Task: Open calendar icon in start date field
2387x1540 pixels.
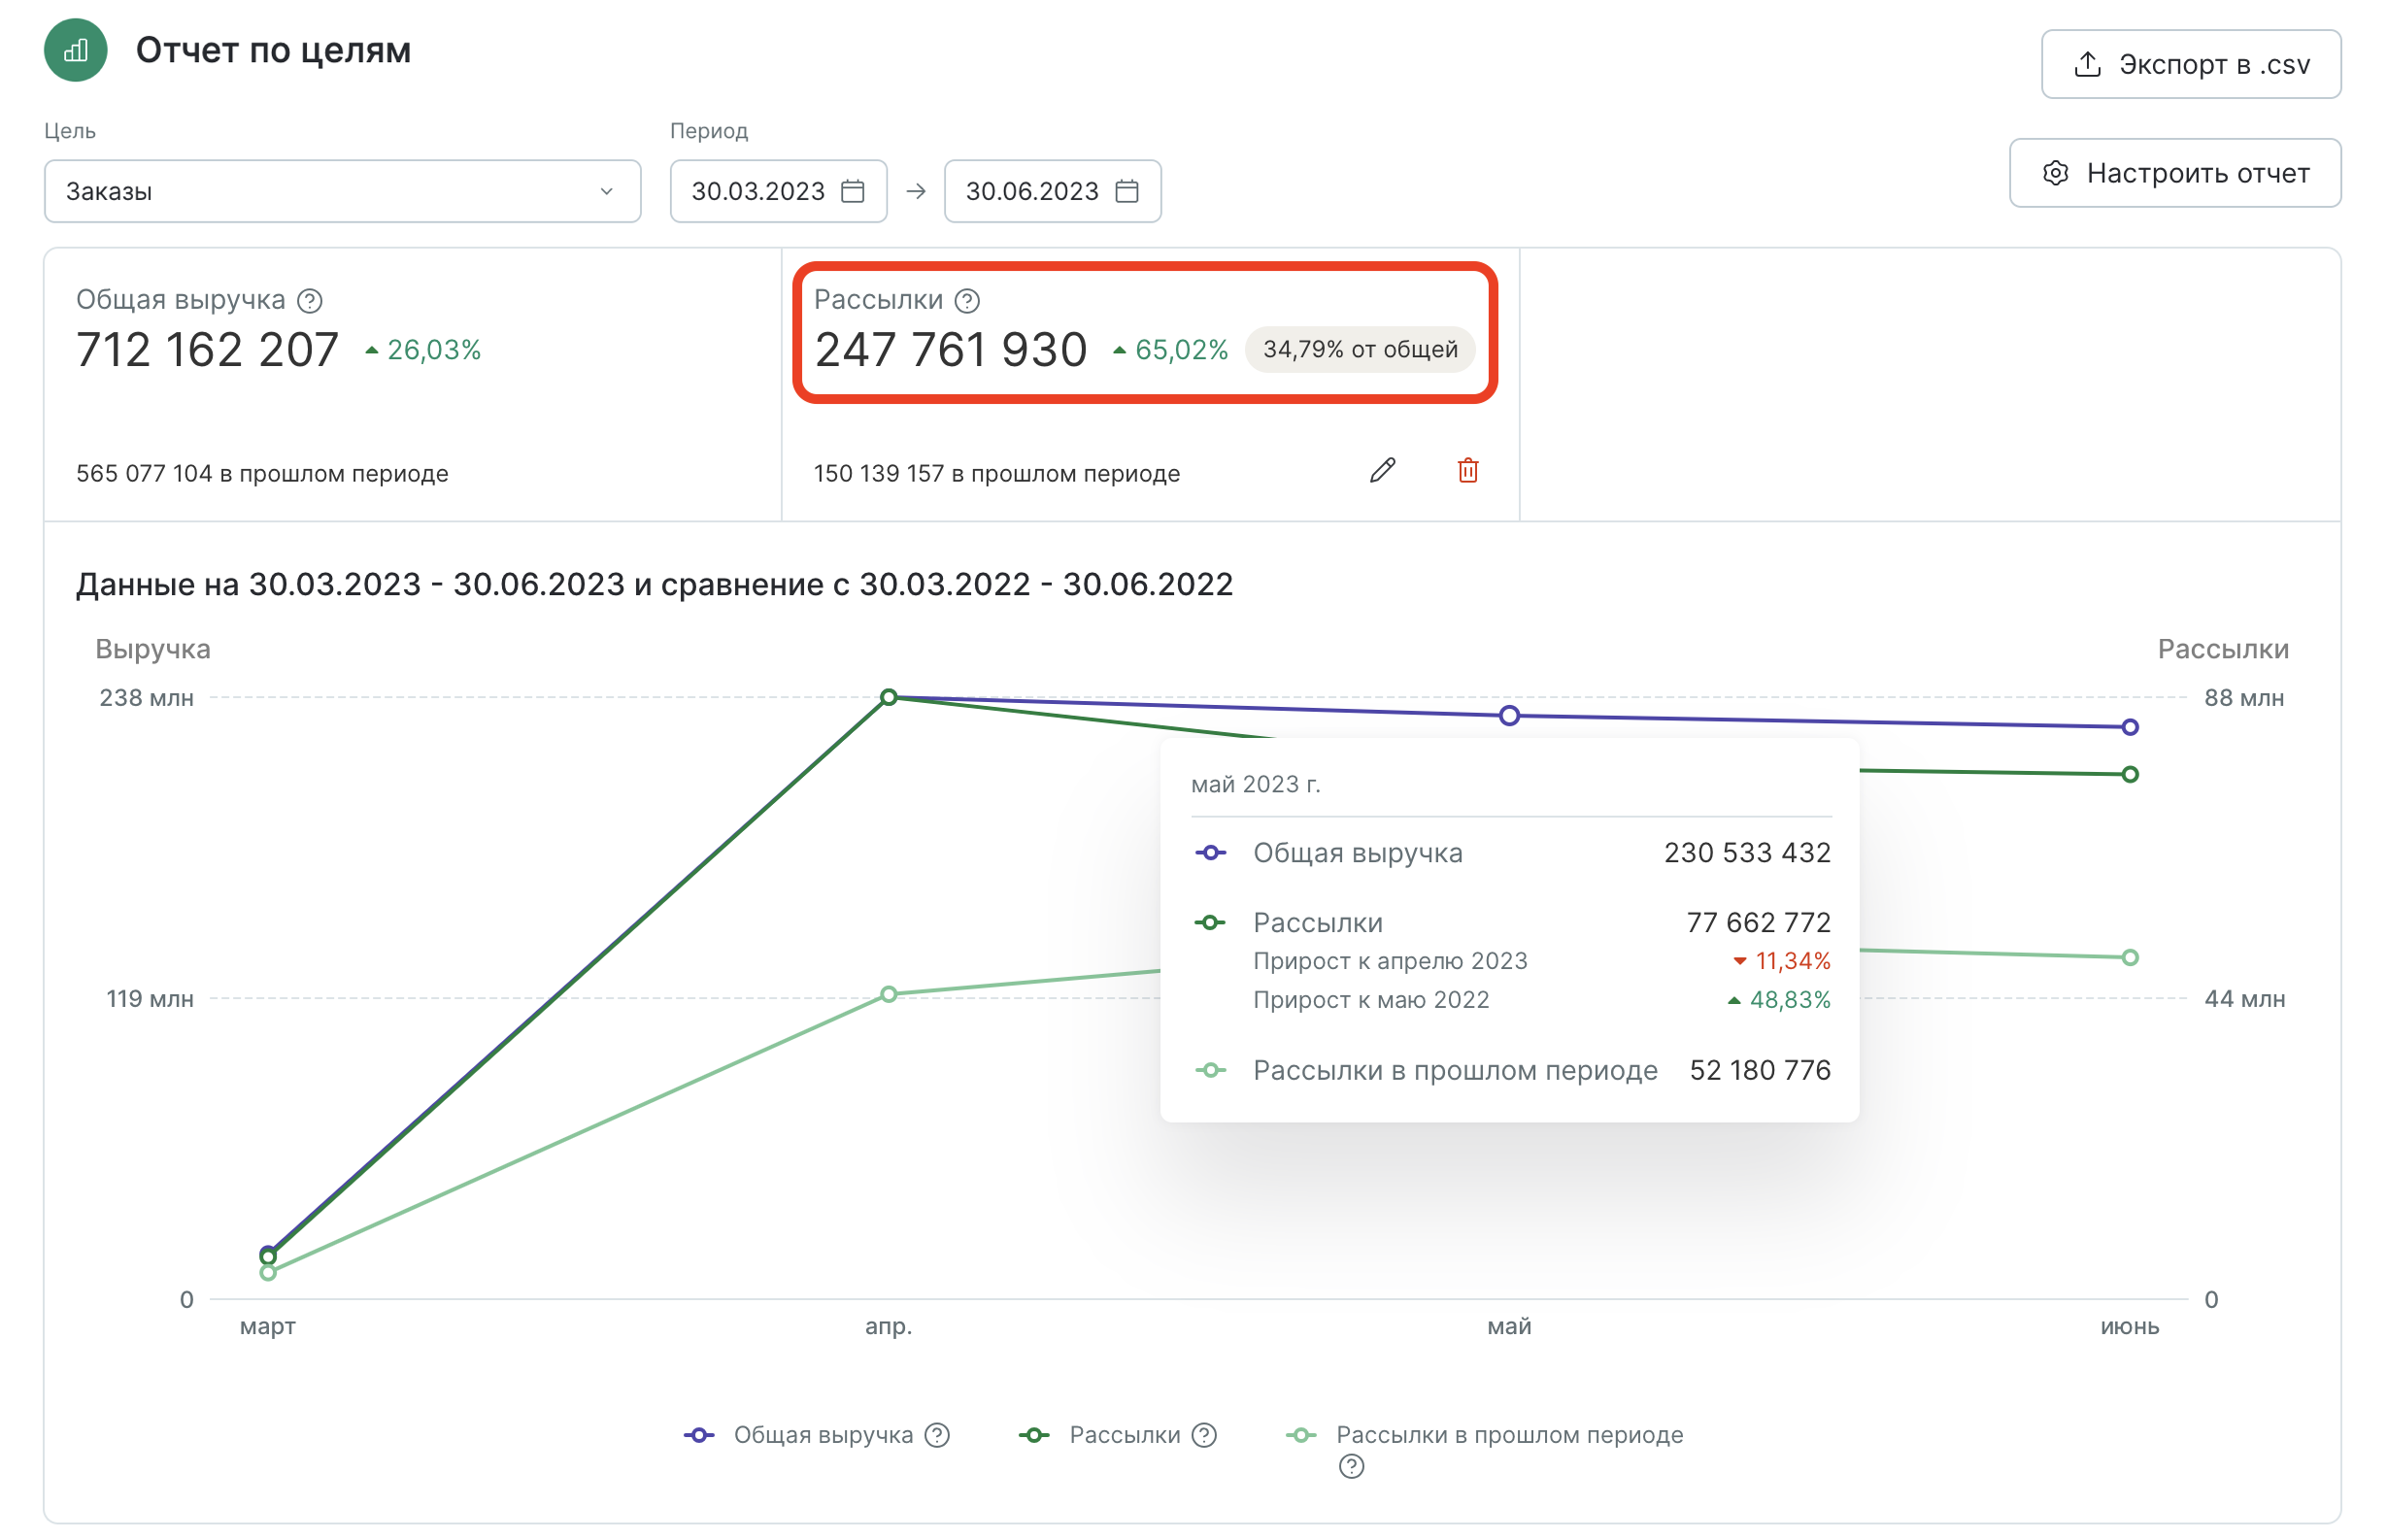Action: click(853, 191)
